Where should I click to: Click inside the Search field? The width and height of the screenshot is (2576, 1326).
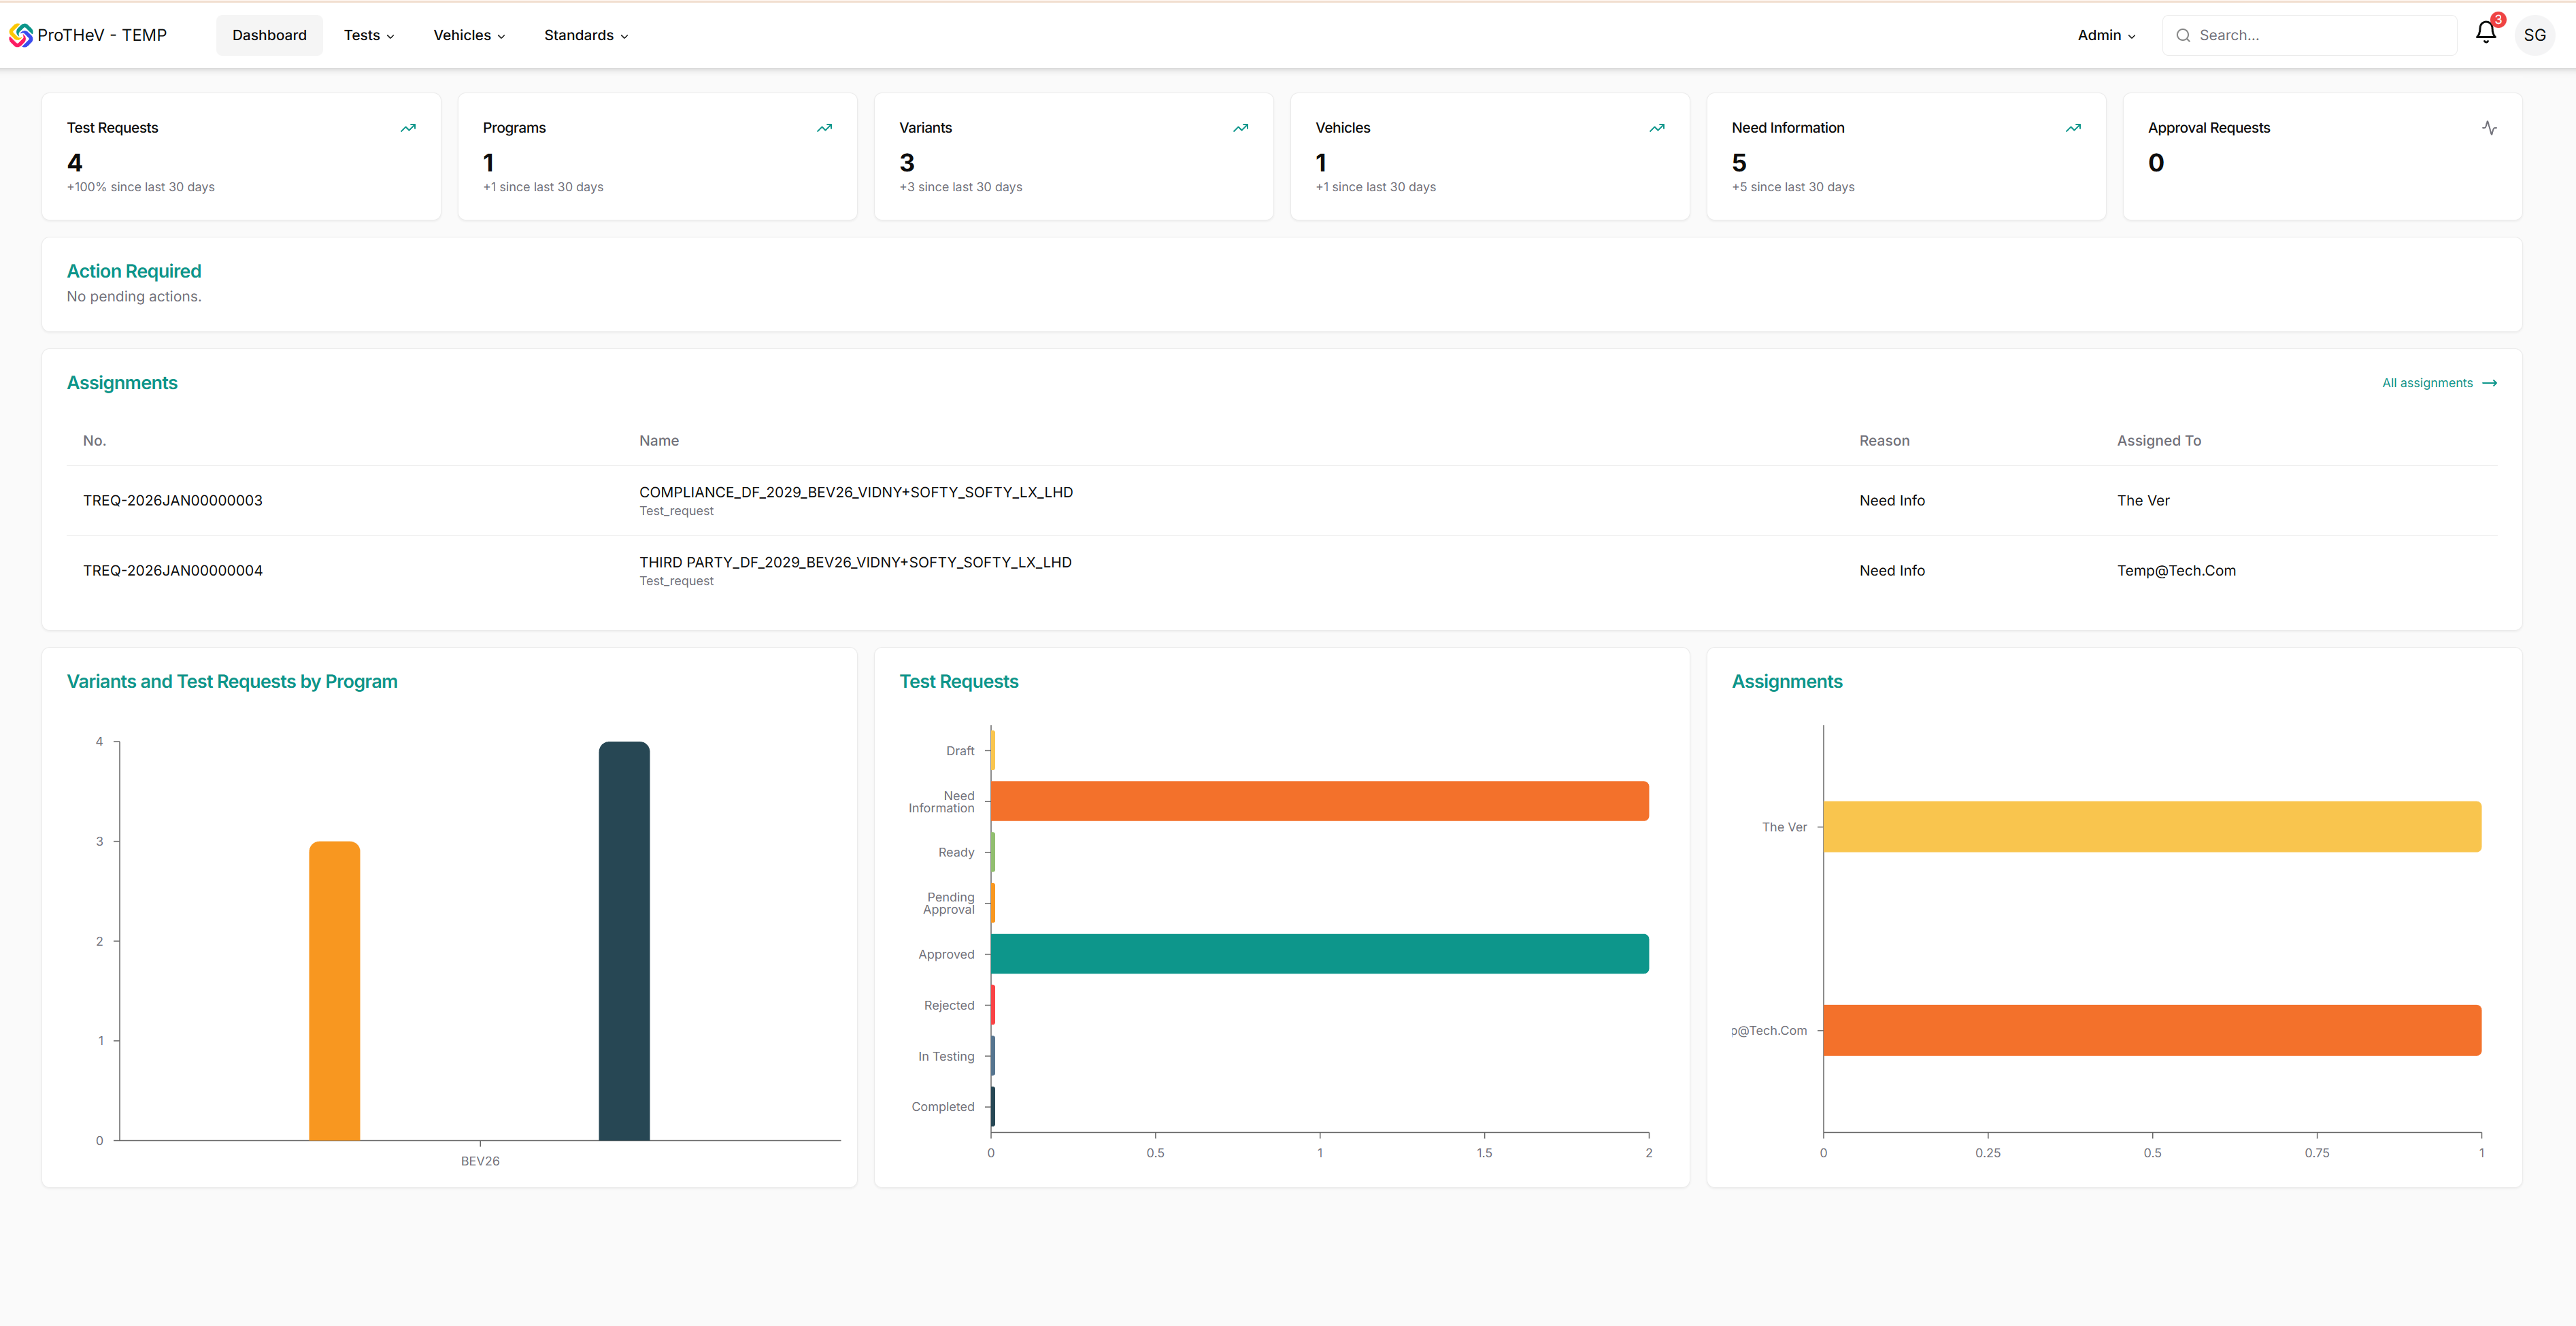[2320, 35]
